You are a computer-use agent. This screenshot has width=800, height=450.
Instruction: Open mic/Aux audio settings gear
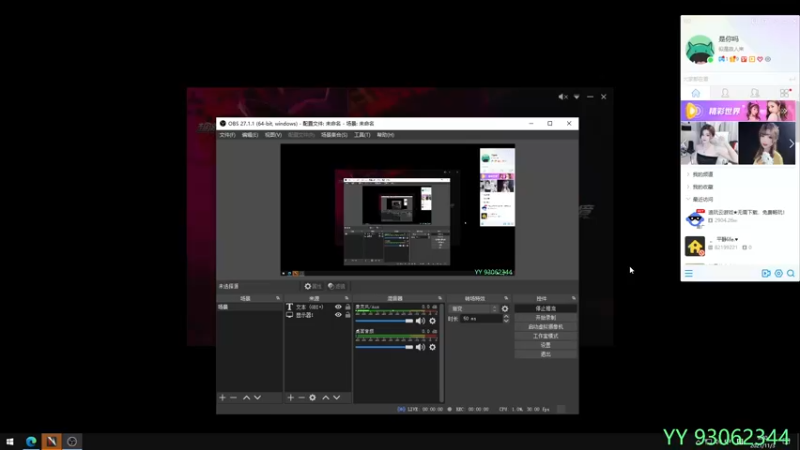433,321
